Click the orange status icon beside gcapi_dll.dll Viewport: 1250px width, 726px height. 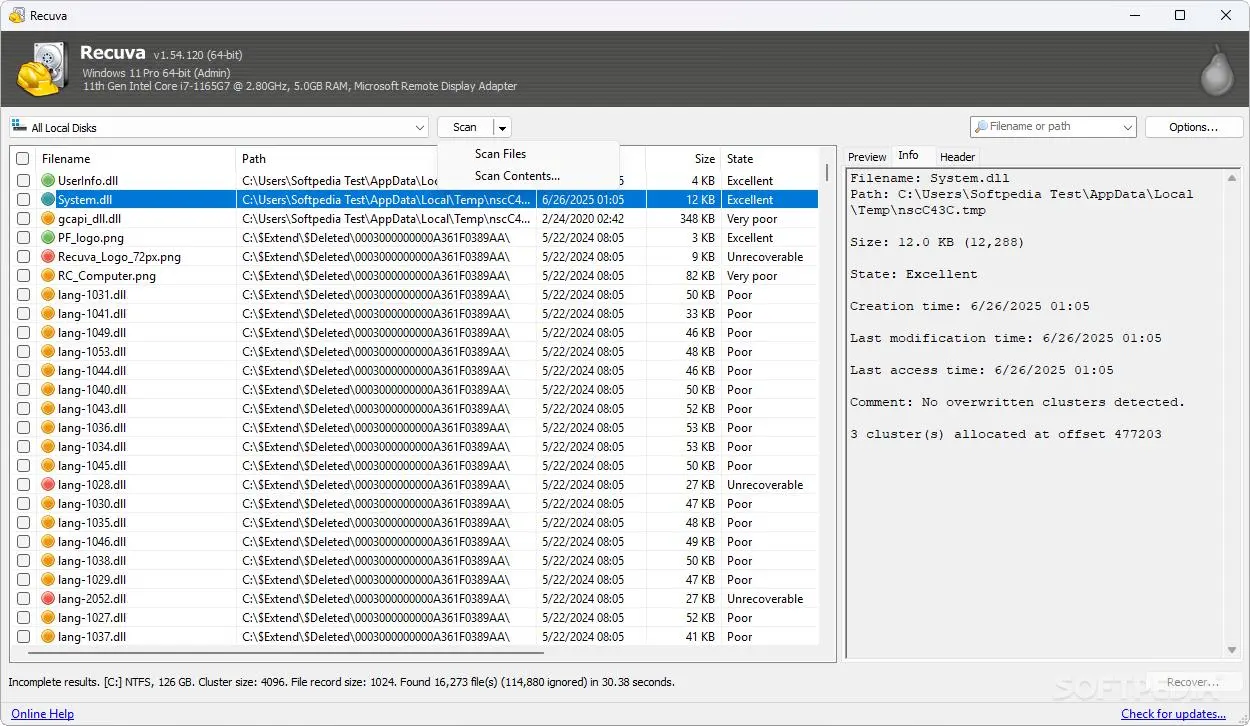(48, 219)
